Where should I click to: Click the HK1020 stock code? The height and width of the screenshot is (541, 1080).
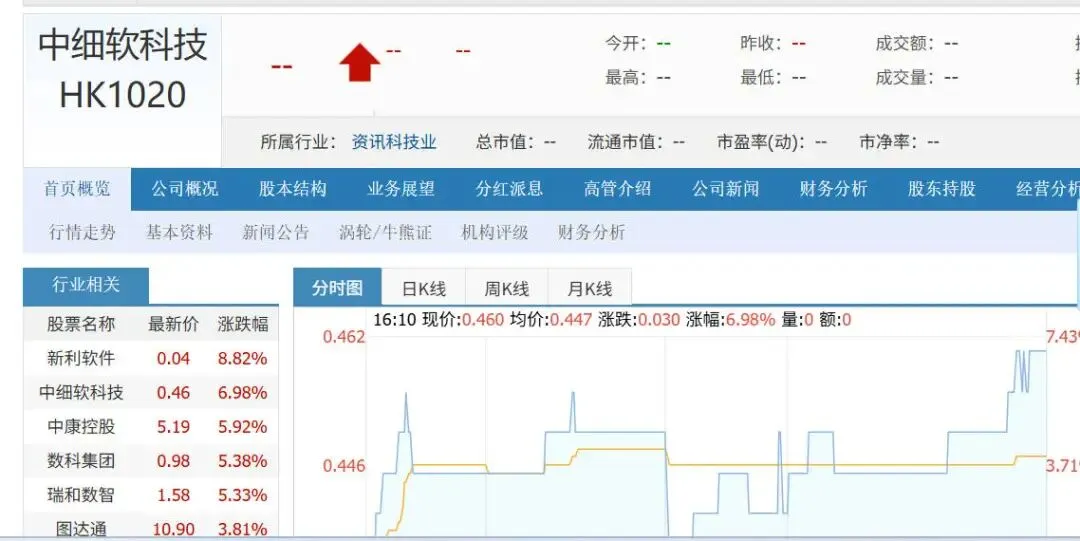tap(123, 95)
